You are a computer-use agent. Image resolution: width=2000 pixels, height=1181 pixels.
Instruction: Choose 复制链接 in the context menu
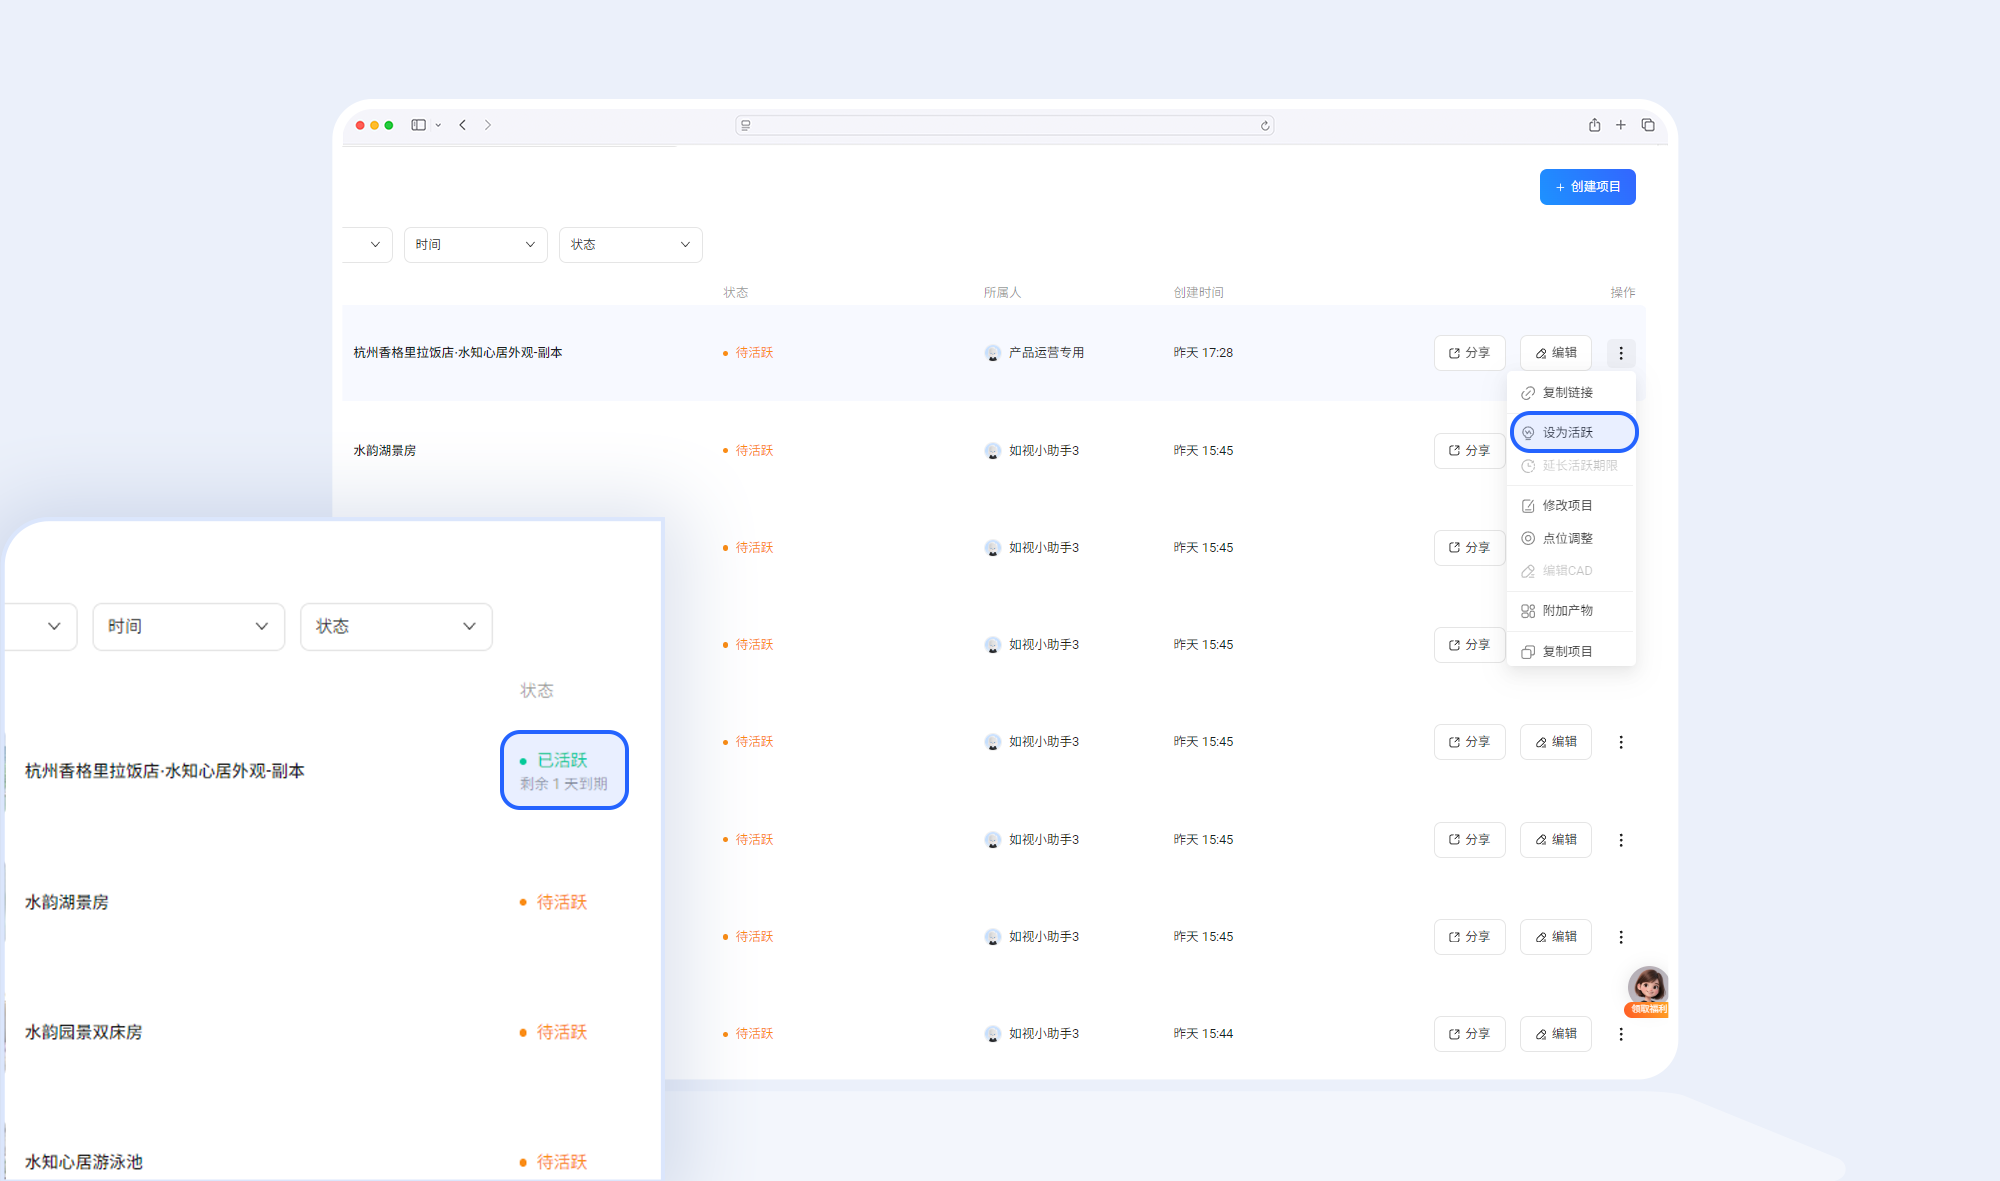point(1567,393)
